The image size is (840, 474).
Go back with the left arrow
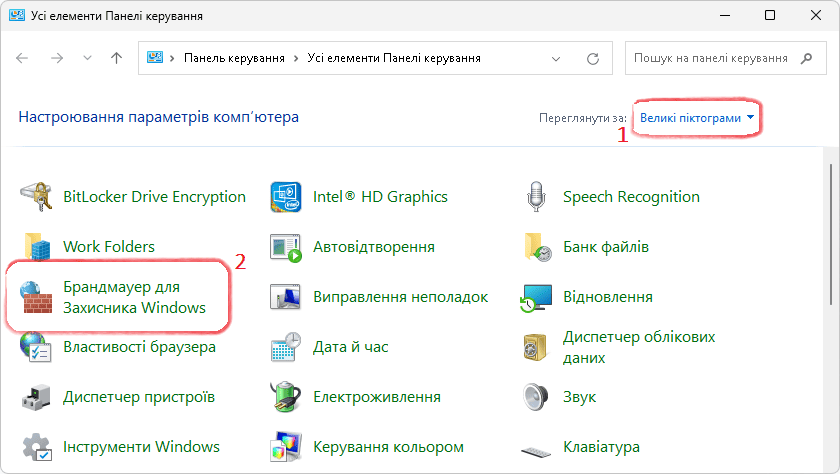(22, 58)
